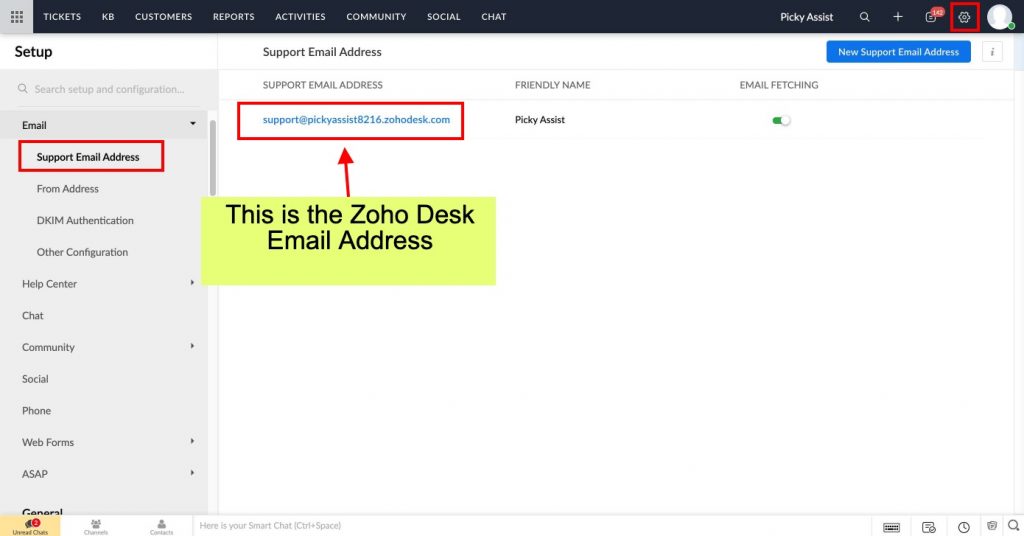Viewport: 1024px width, 536px height.
Task: Open Unread Chats in bottom bar
Action: [30, 526]
